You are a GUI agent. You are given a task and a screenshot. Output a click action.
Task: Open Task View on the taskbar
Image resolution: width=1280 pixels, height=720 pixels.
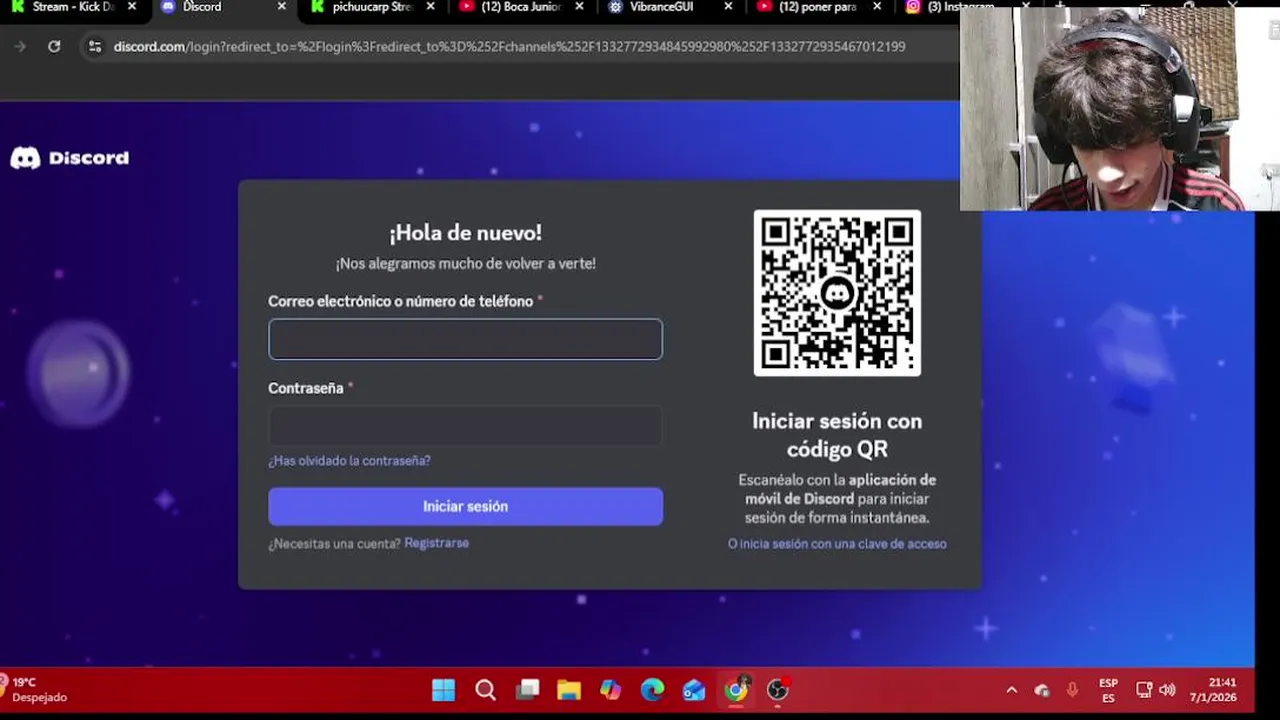pos(527,689)
